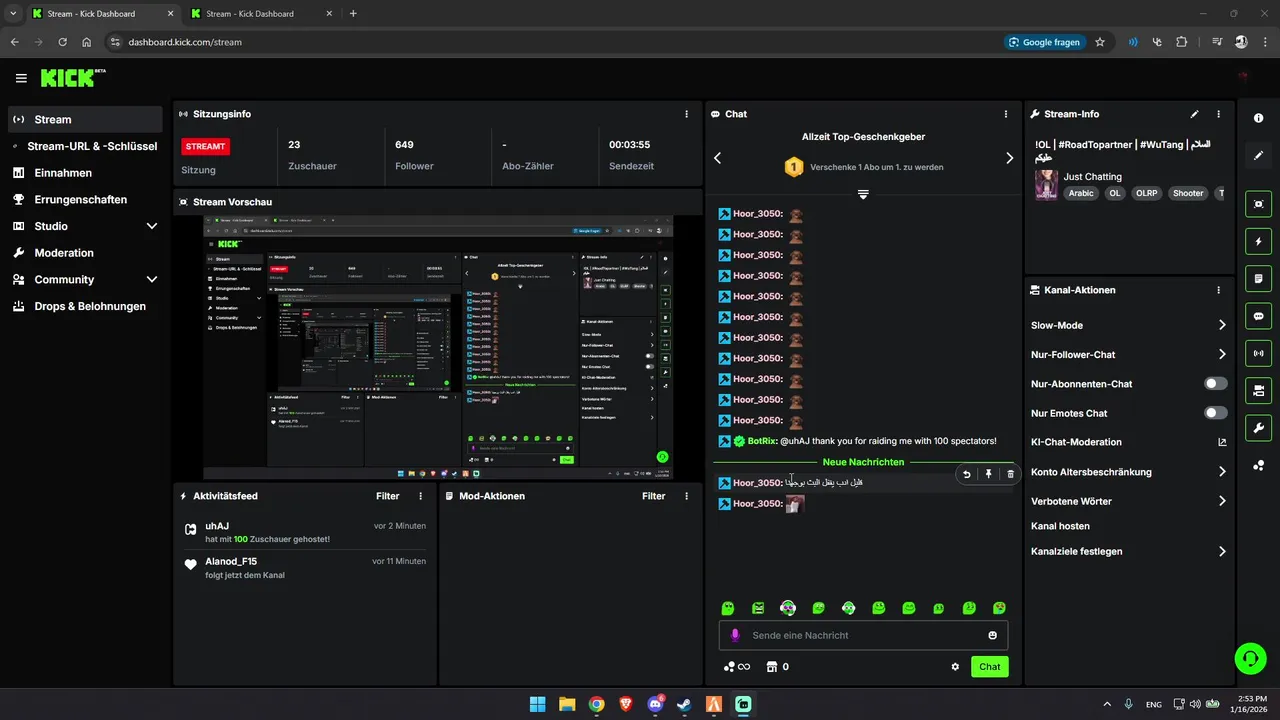This screenshot has width=1280, height=720.
Task: Click the info icon in right rail
Action: click(x=1258, y=118)
